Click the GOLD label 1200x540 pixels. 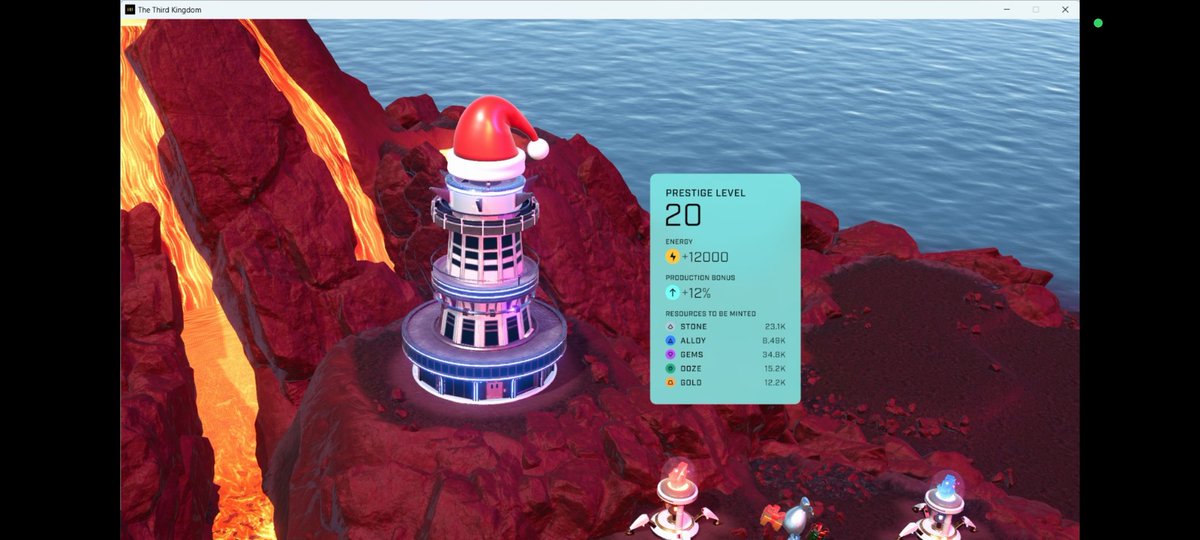[x=691, y=383]
